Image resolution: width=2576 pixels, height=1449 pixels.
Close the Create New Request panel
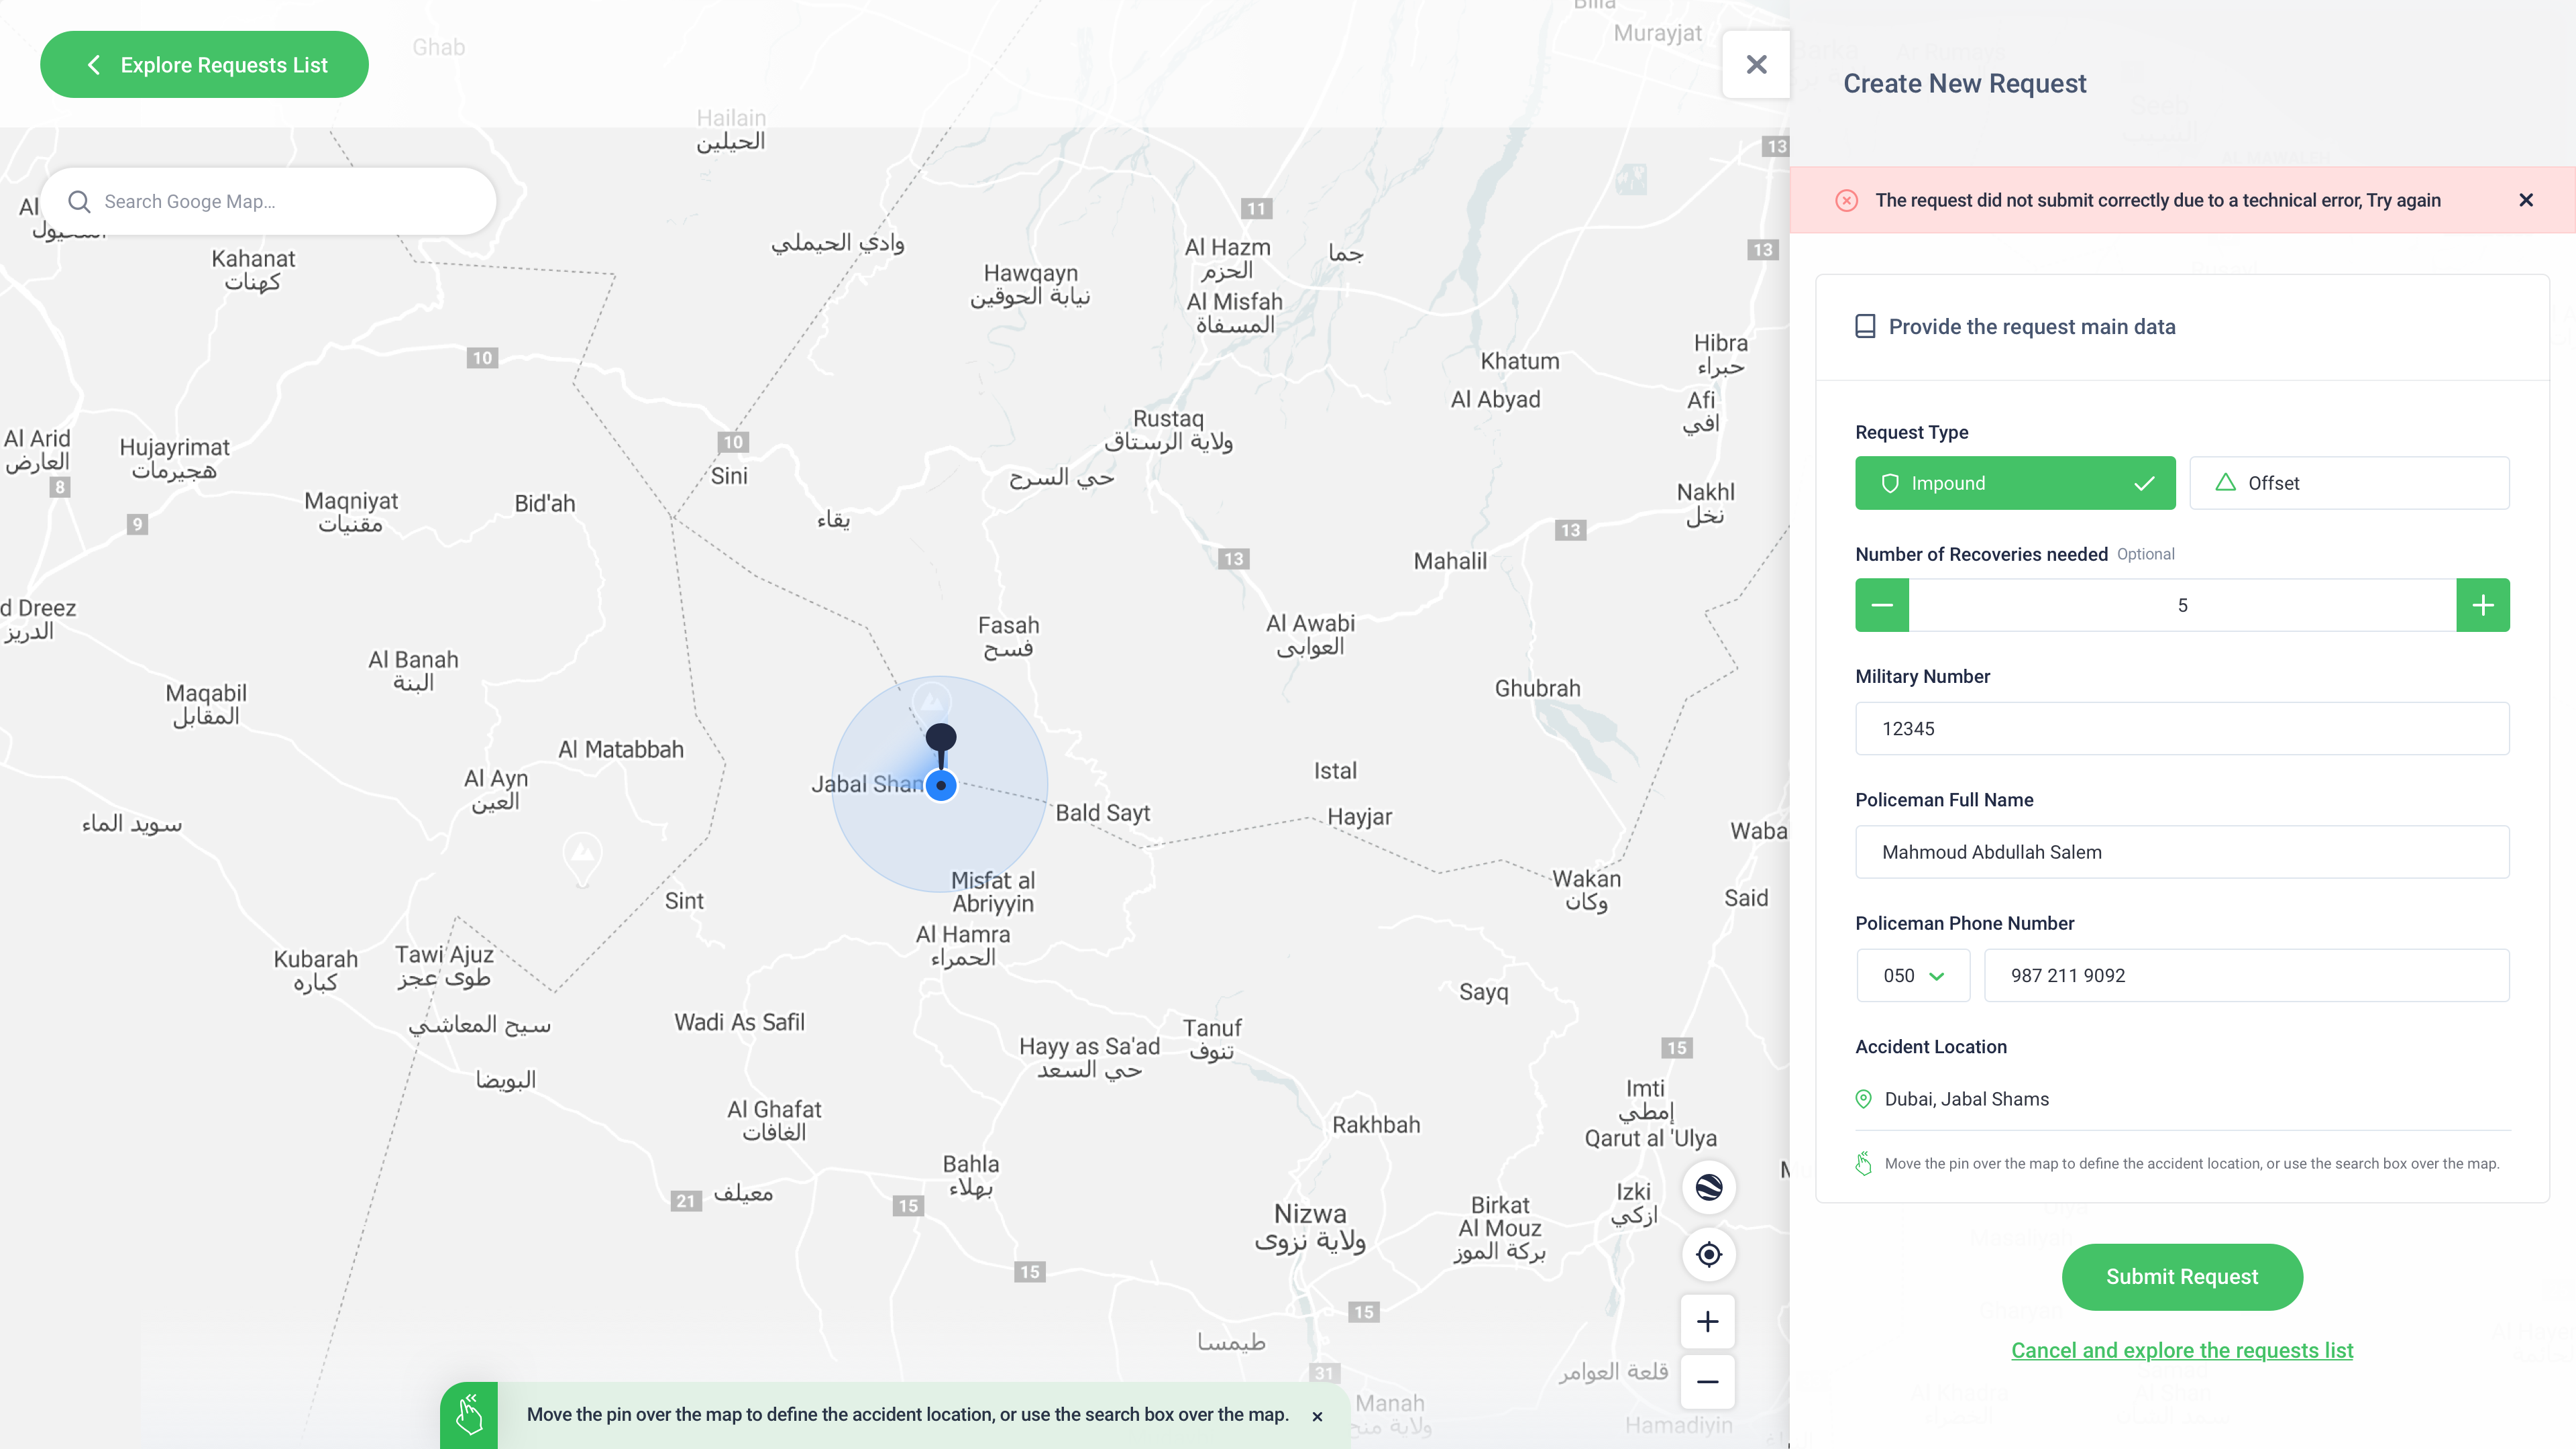[1756, 64]
